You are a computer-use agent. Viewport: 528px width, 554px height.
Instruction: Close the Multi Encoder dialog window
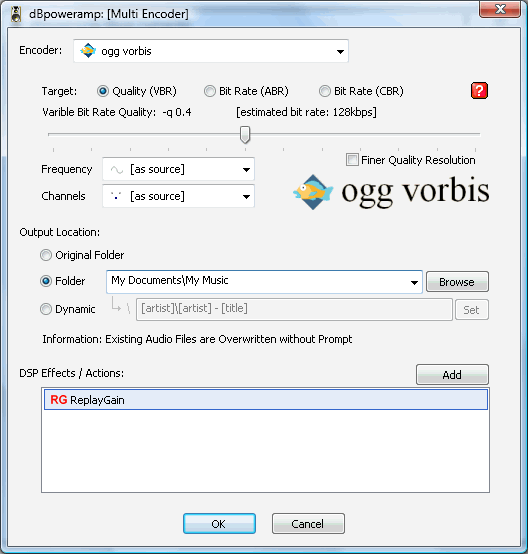pos(500,9)
